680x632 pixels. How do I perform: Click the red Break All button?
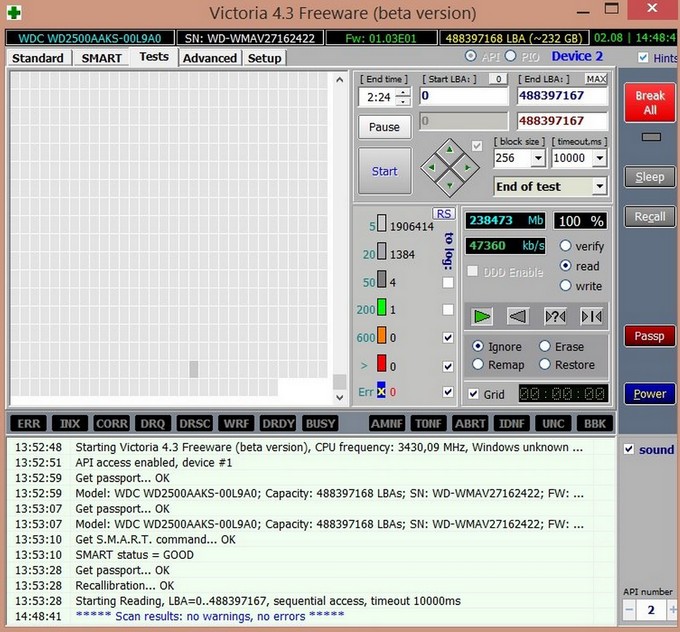coord(650,103)
